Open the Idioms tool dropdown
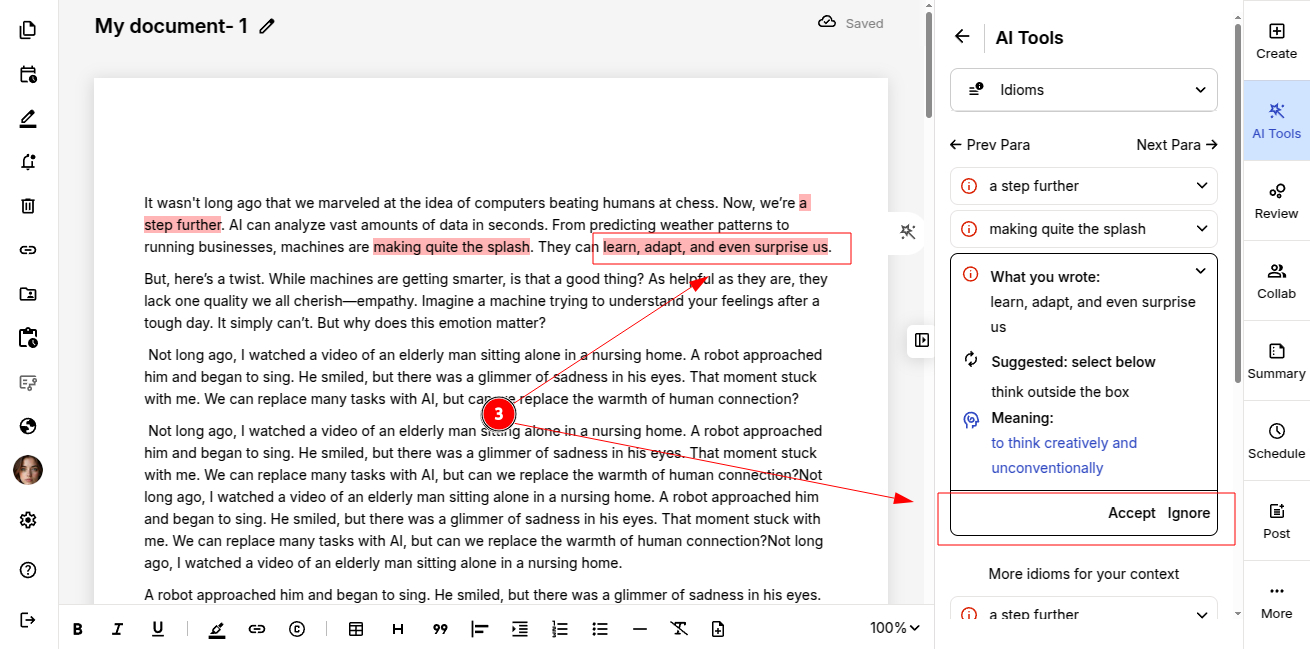This screenshot has height=649, width=1310. point(1083,90)
